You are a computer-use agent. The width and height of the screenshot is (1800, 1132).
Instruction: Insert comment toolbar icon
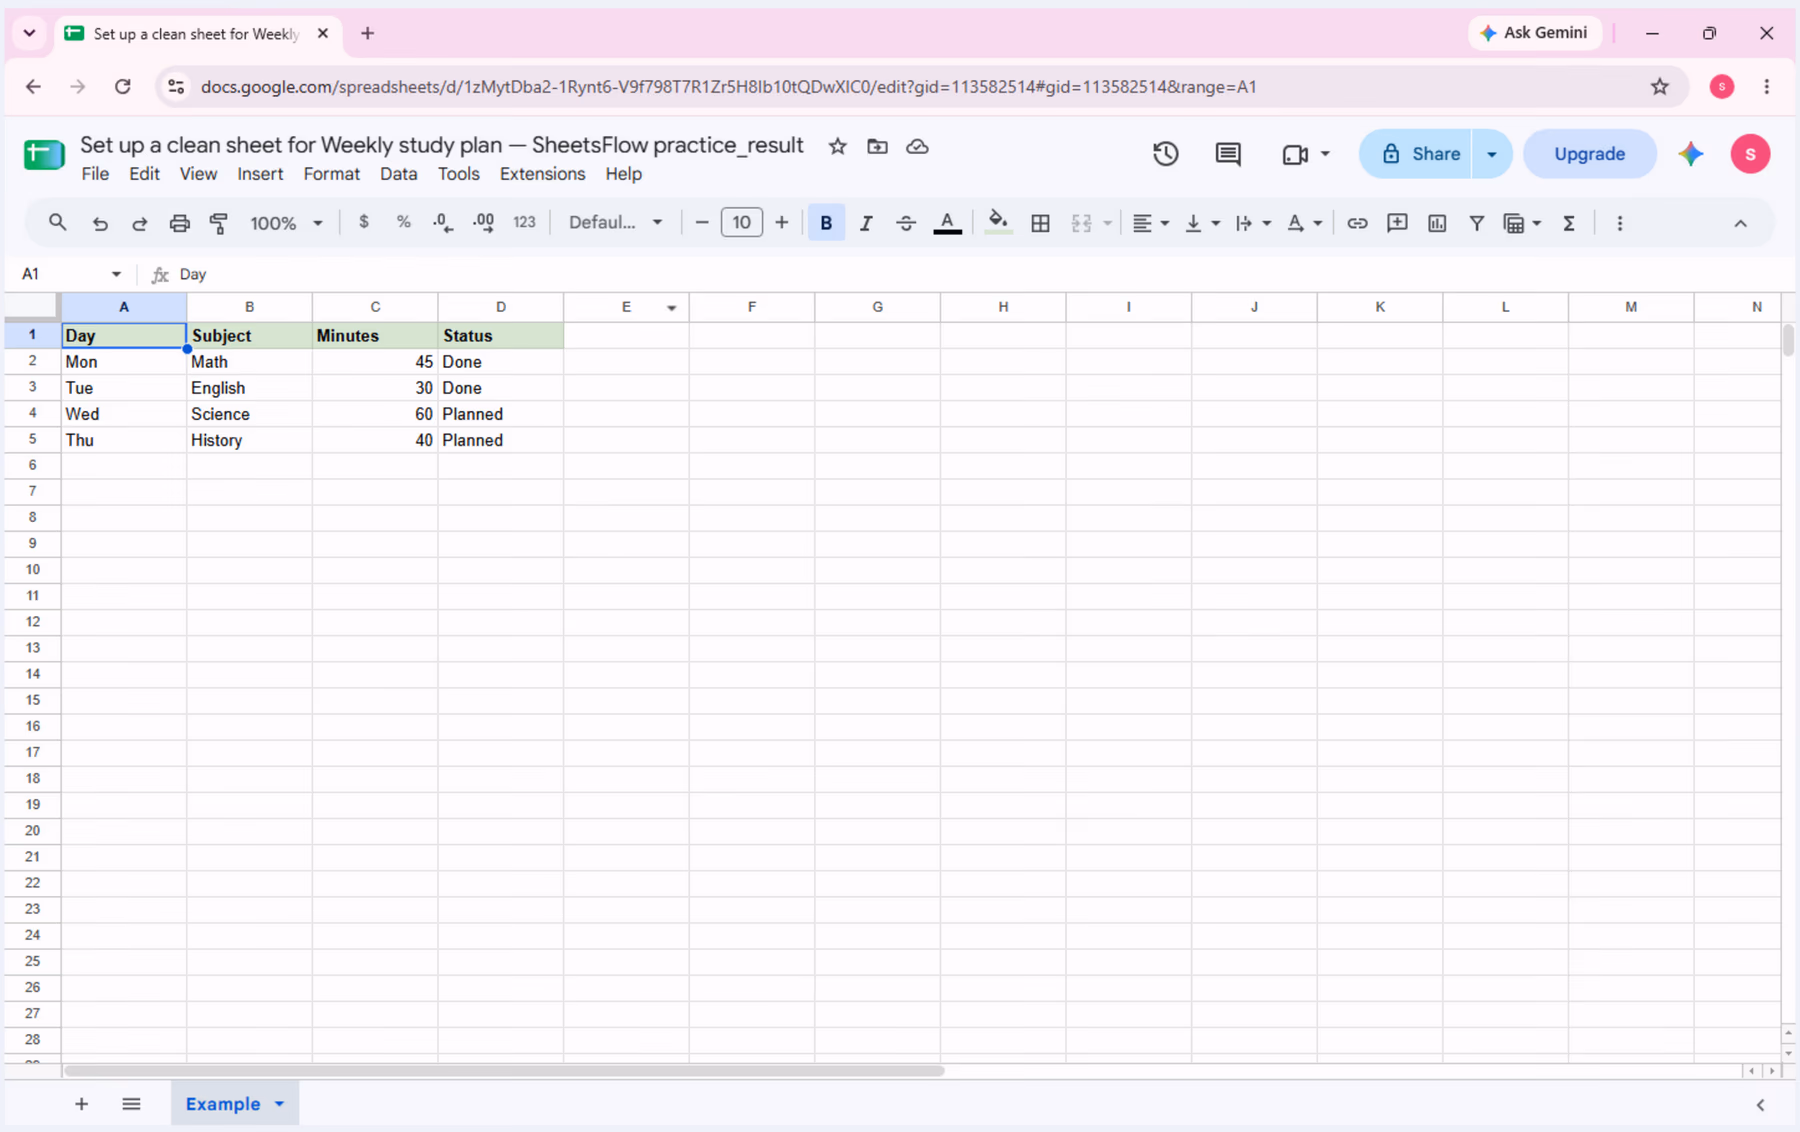(x=1397, y=223)
